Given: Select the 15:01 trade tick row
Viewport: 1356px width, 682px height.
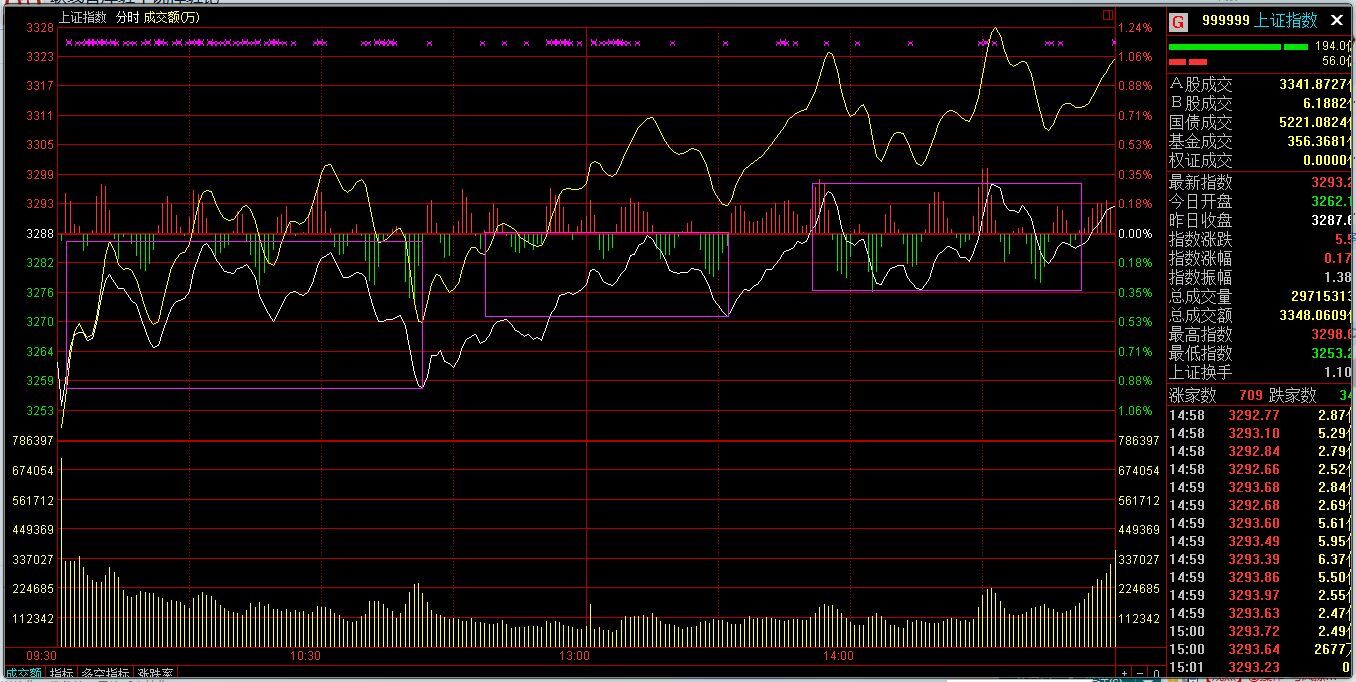Looking at the screenshot, I should [1260, 667].
